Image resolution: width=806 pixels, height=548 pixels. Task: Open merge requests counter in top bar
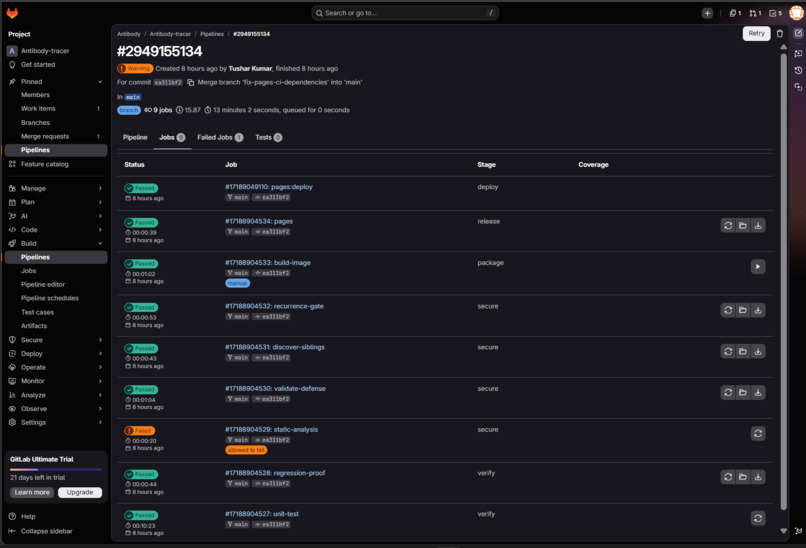pos(755,13)
